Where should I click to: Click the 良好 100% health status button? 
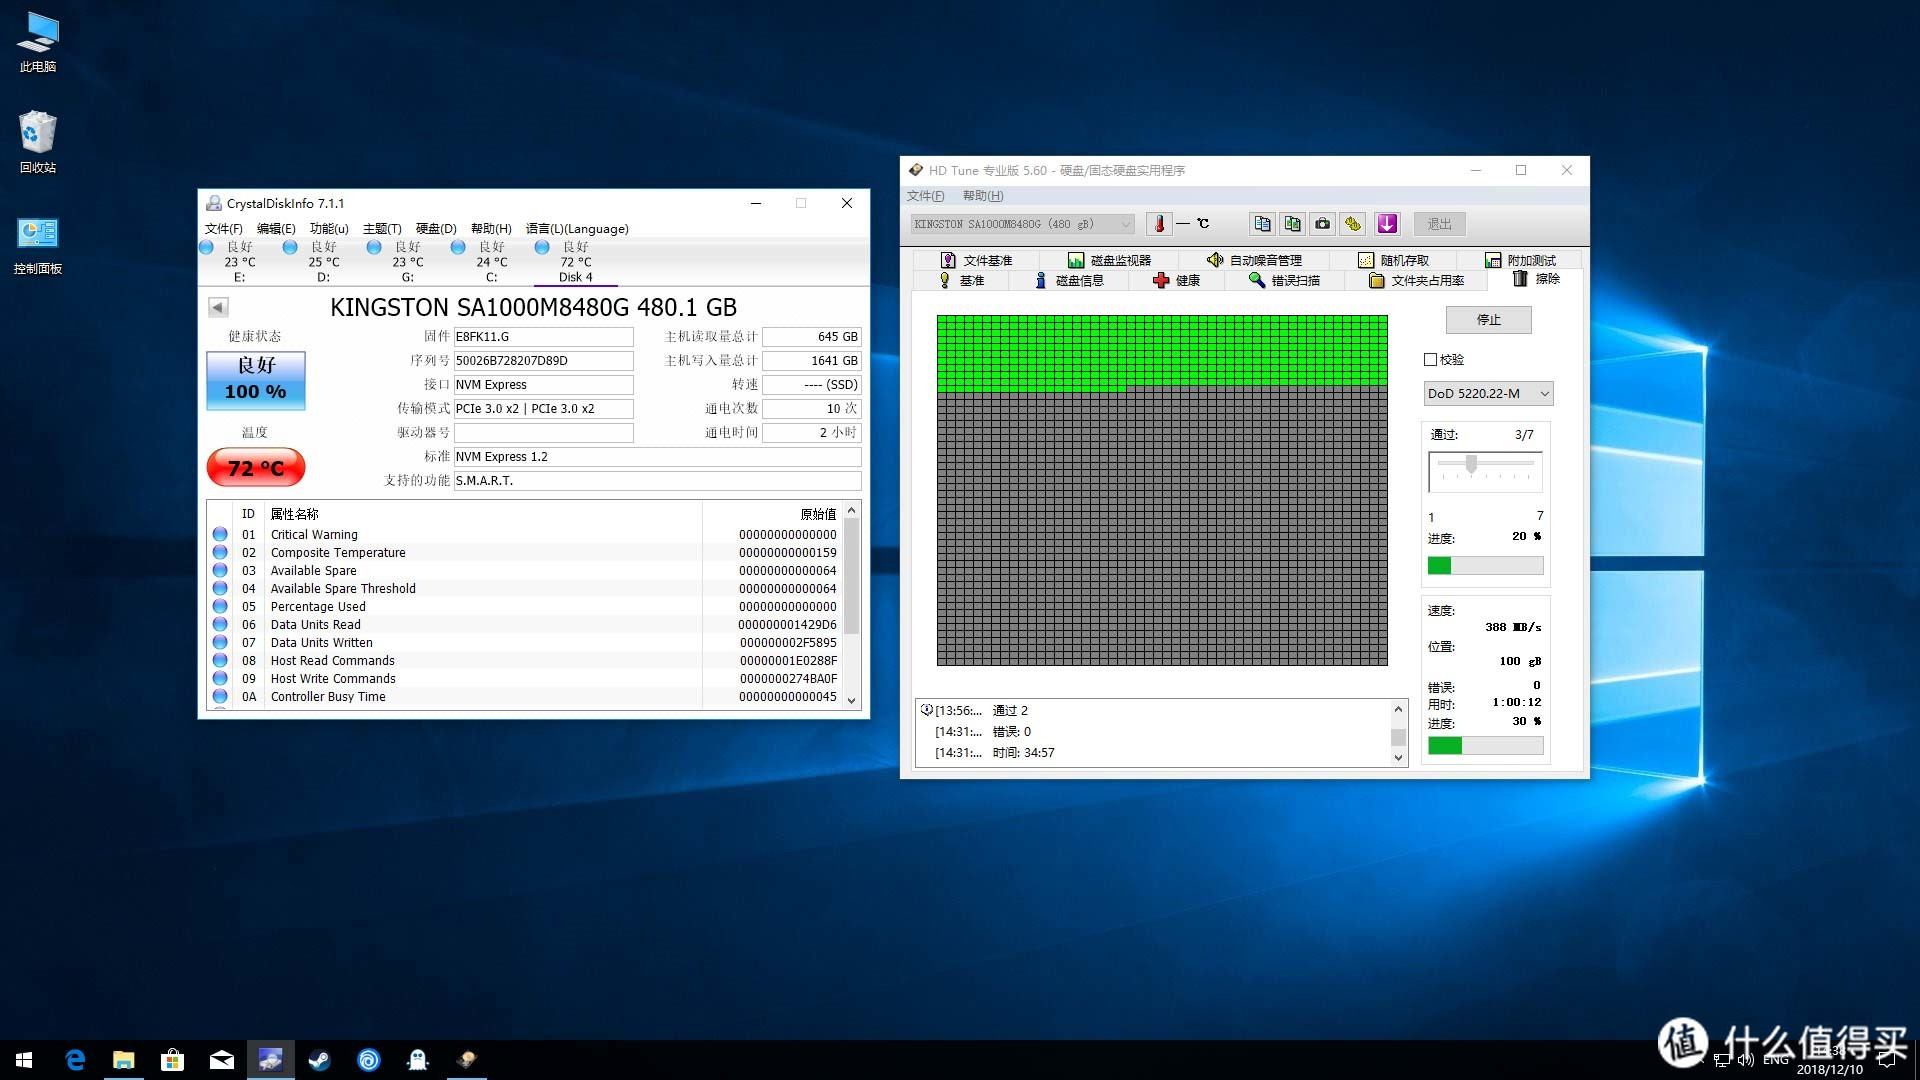point(256,380)
